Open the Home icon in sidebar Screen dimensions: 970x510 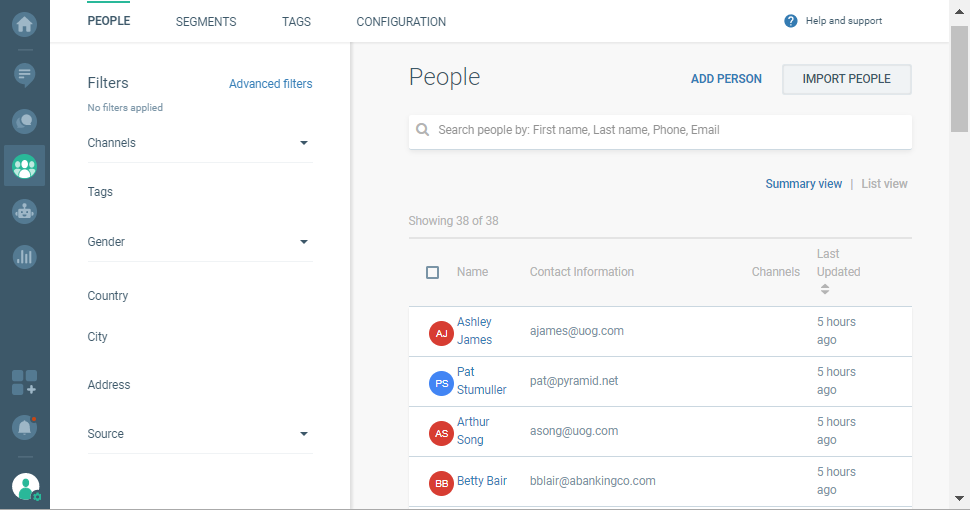coord(25,23)
